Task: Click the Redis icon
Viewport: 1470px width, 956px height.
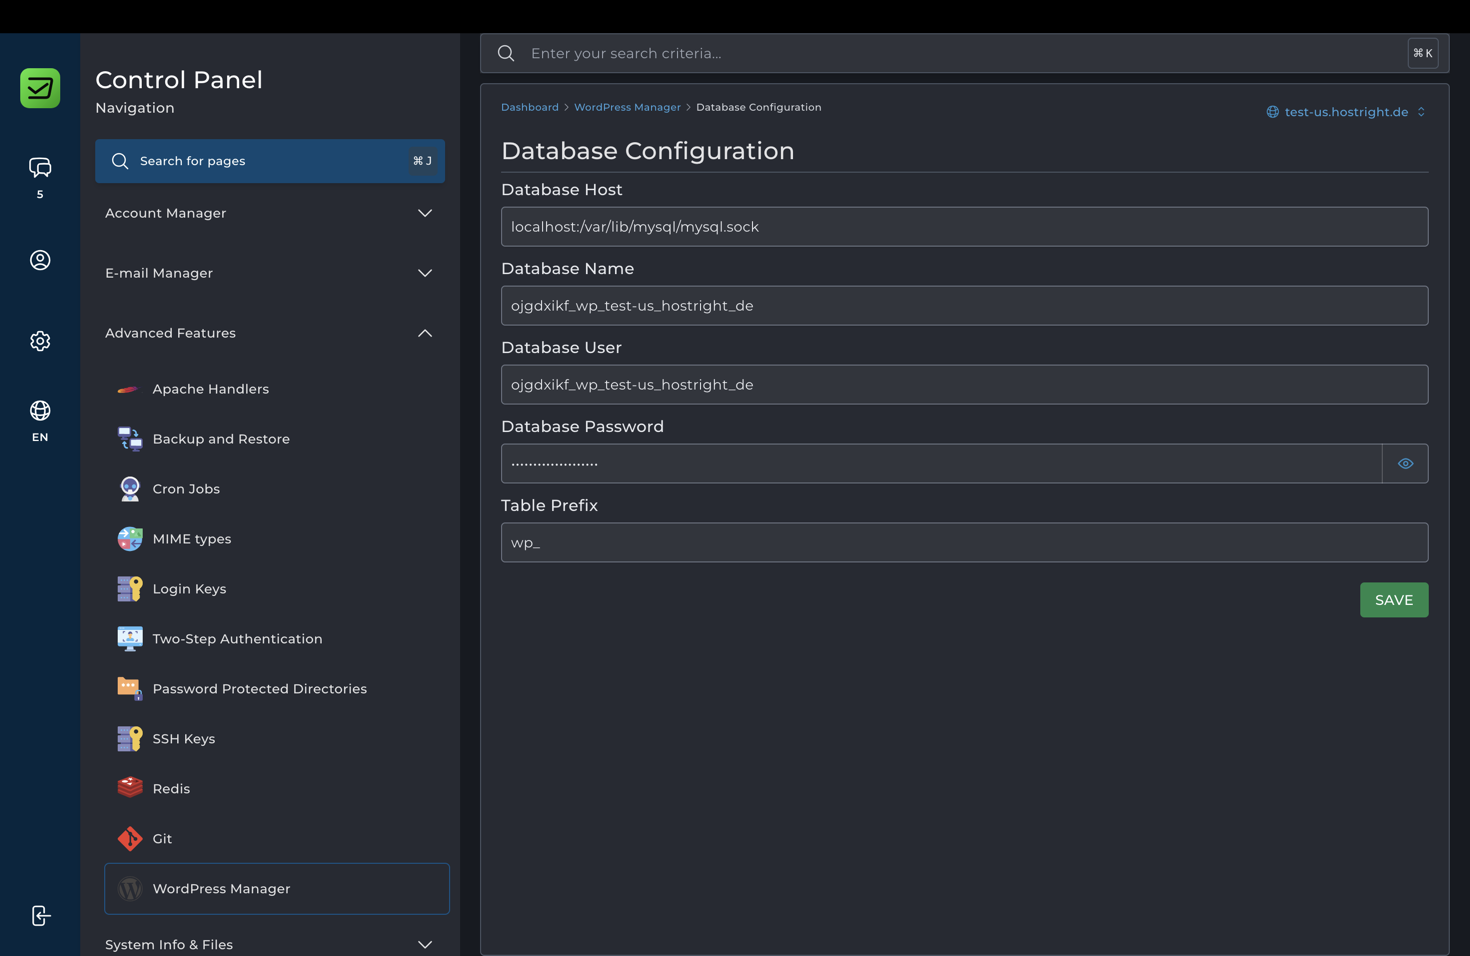Action: click(x=129, y=789)
